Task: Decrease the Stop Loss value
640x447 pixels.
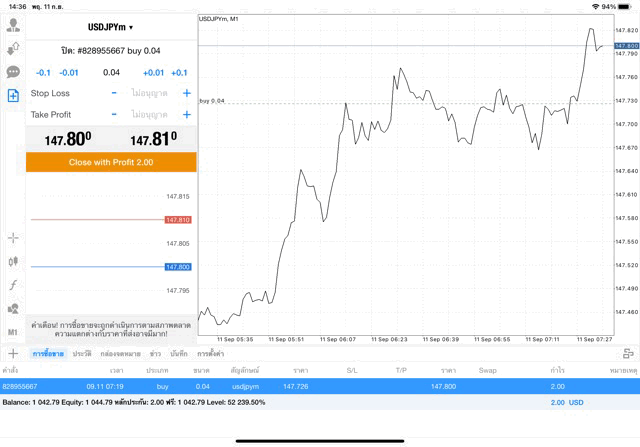Action: click(x=114, y=93)
